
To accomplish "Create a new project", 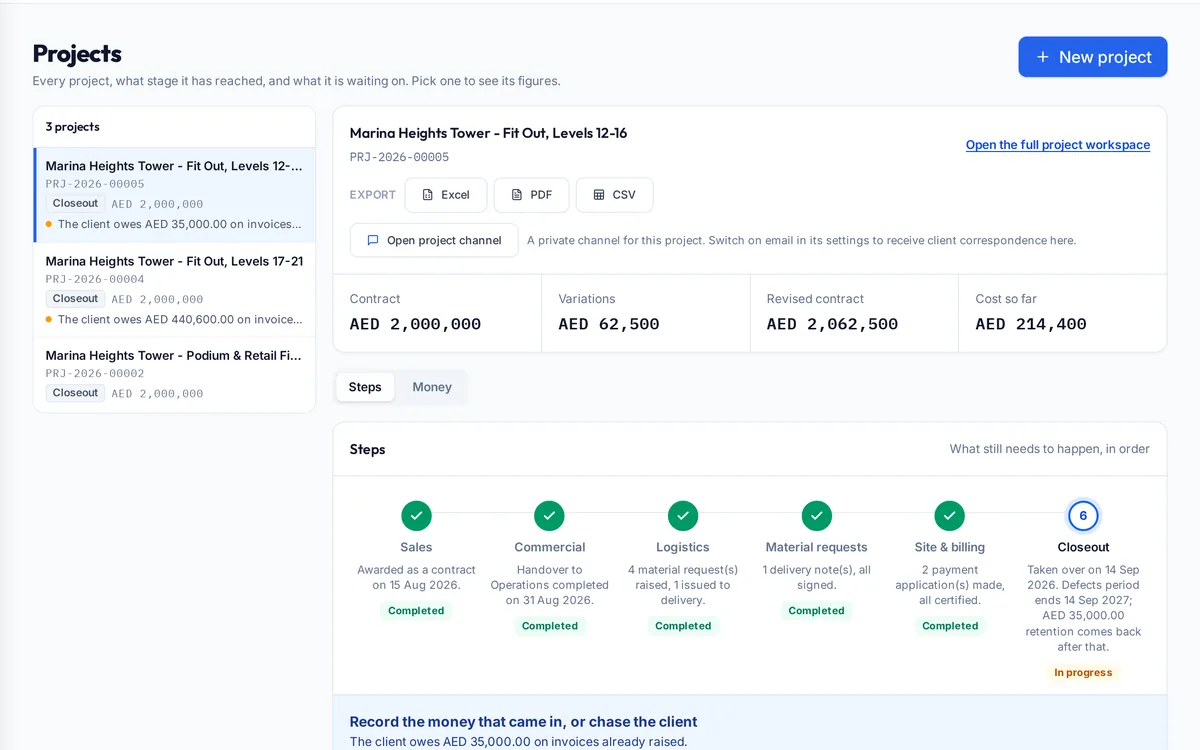I will (1093, 57).
